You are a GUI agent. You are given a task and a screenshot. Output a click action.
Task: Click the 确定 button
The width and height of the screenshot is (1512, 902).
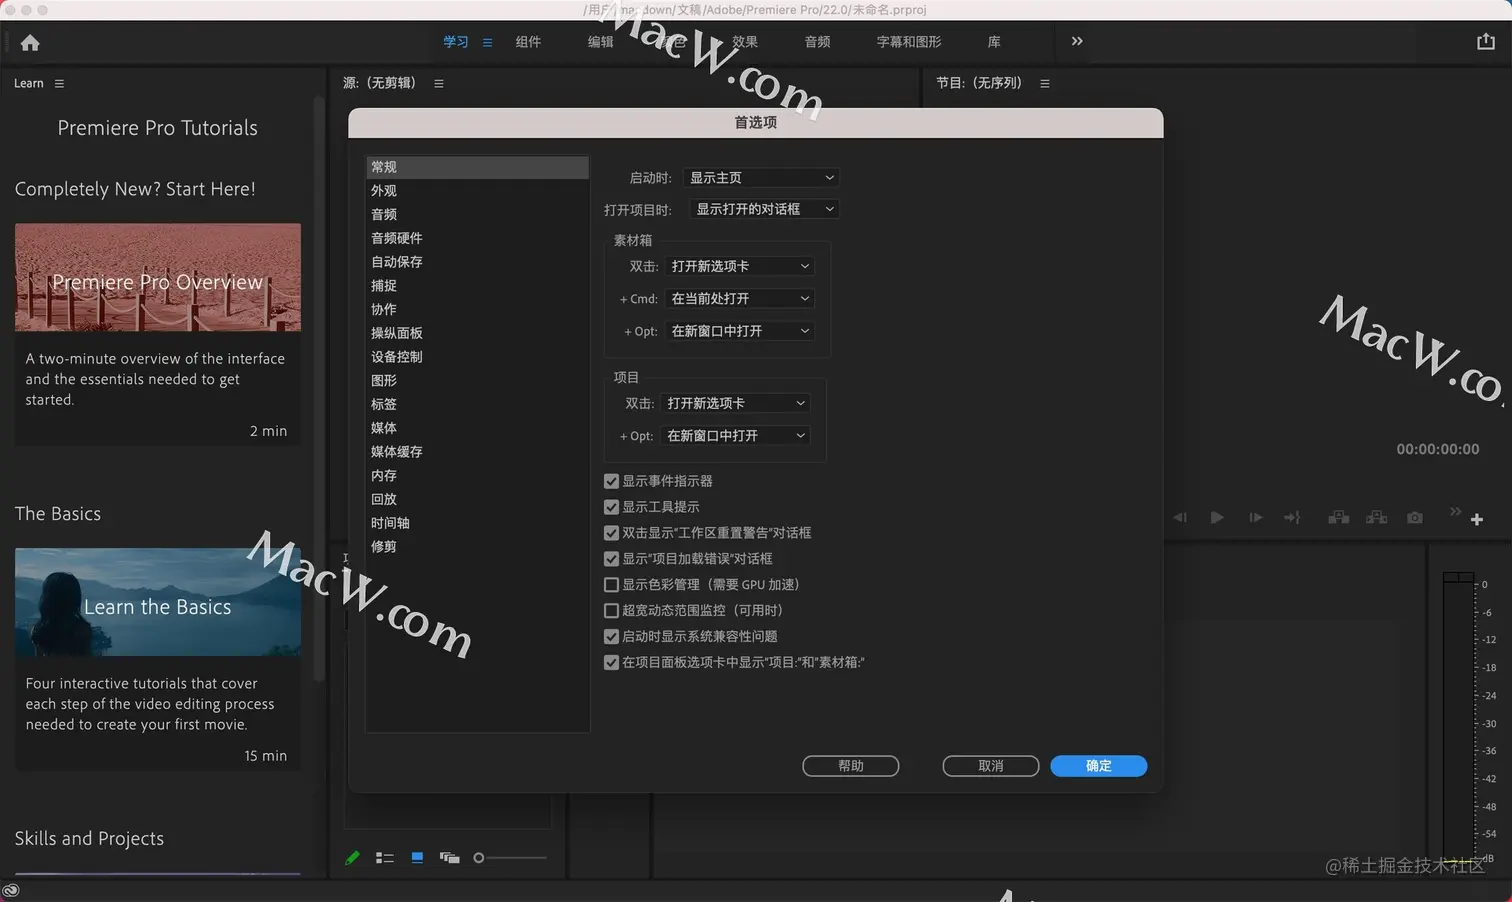click(x=1099, y=766)
